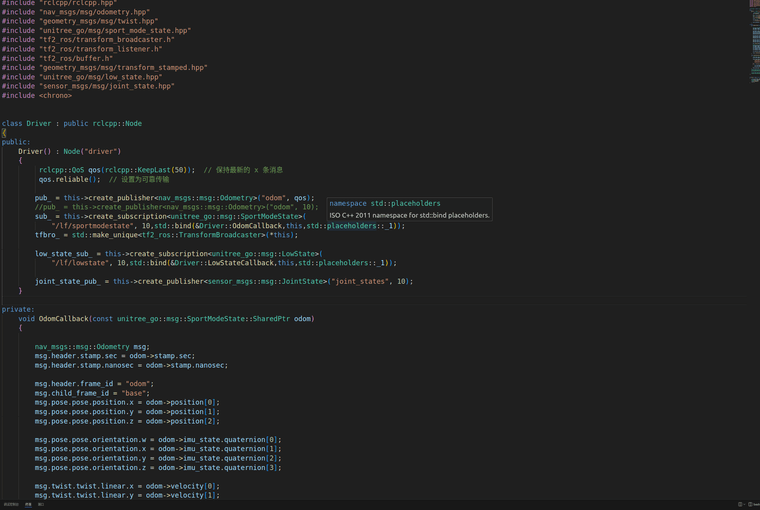Click the 'msg.pose.pose.position.z' line
Viewport: 760px width, 510px height.
[x=127, y=422]
